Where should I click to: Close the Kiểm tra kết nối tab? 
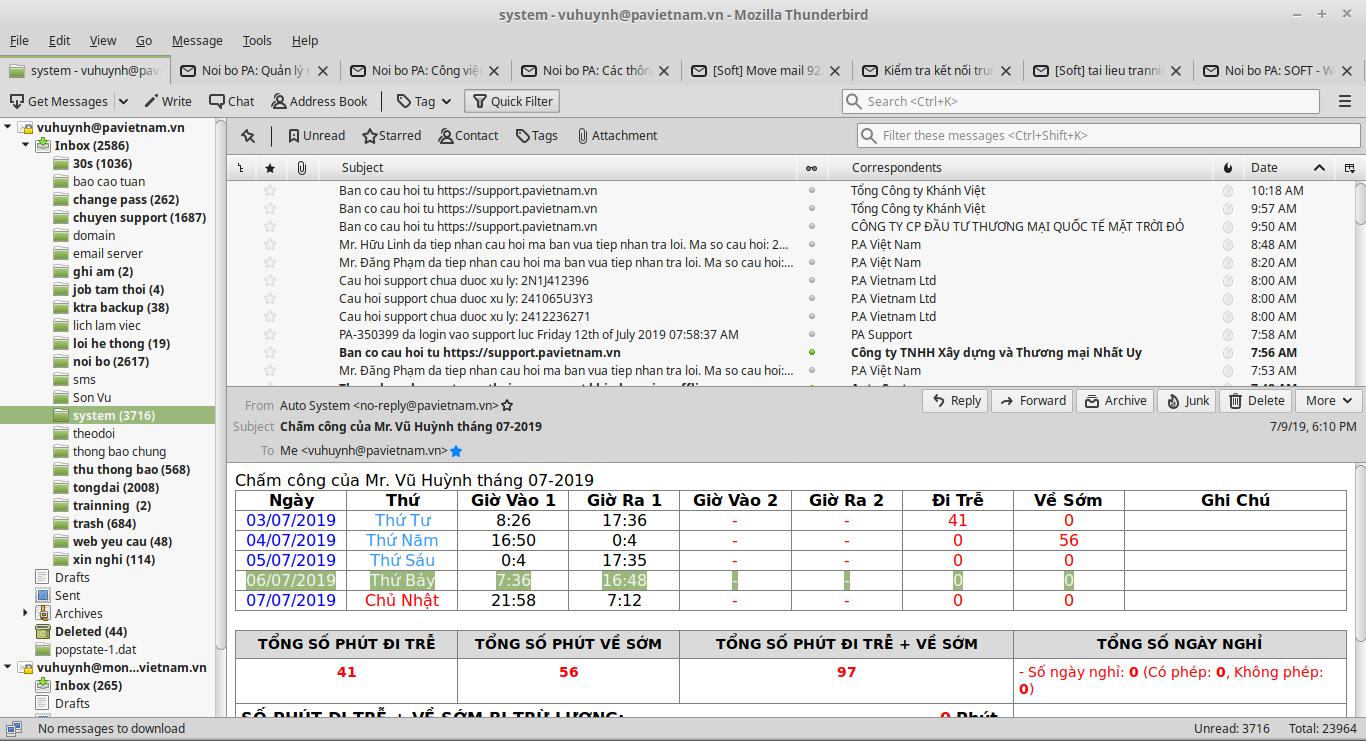click(1006, 71)
